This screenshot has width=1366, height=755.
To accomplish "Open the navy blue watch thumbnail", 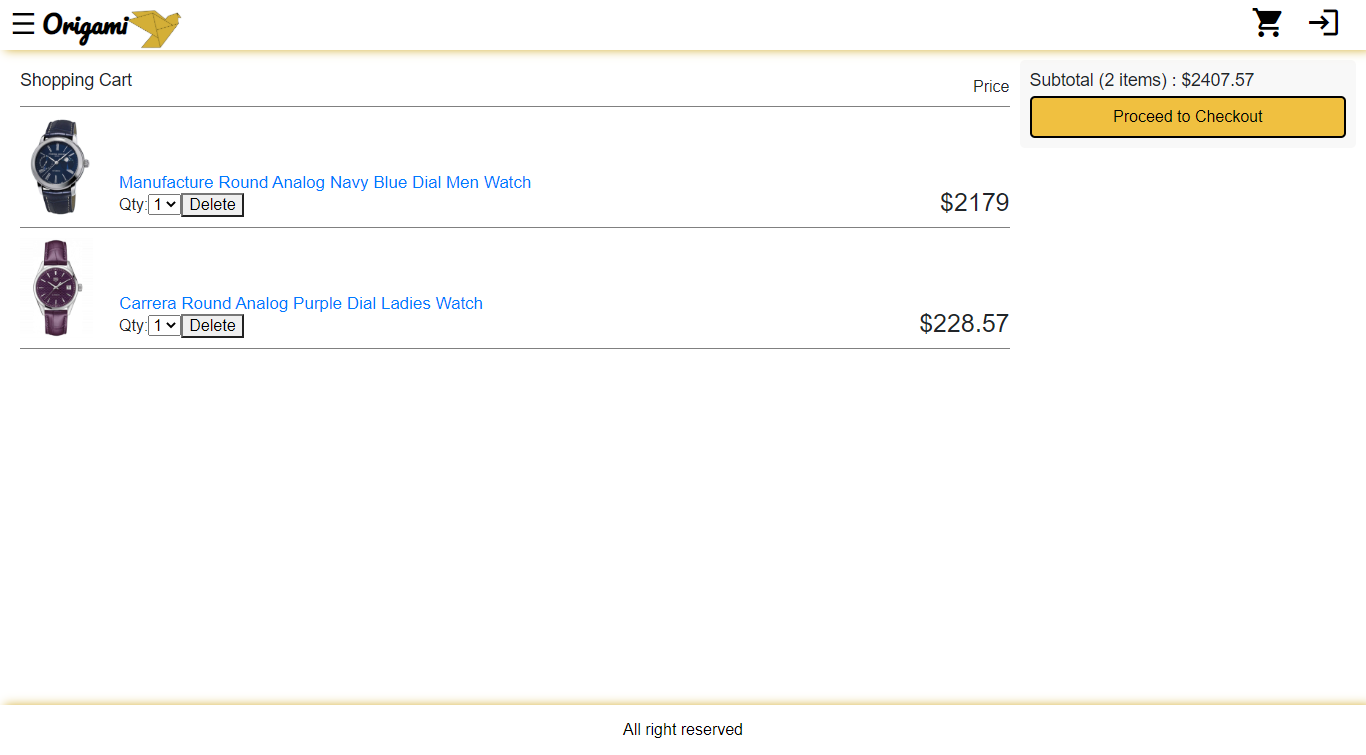I will click(x=58, y=167).
